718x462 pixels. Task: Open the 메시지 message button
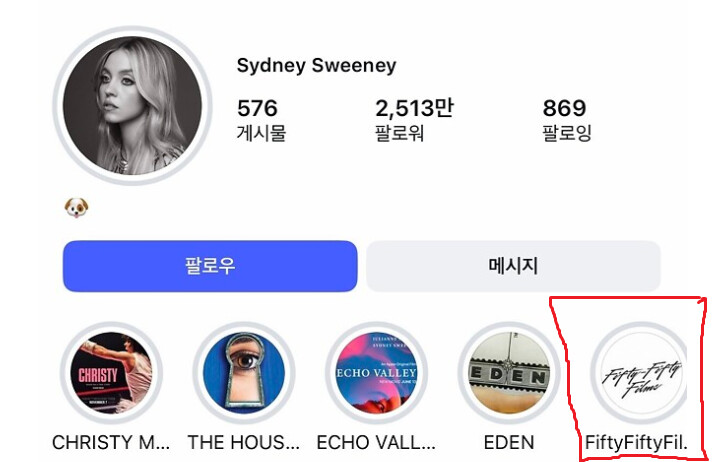(x=513, y=266)
